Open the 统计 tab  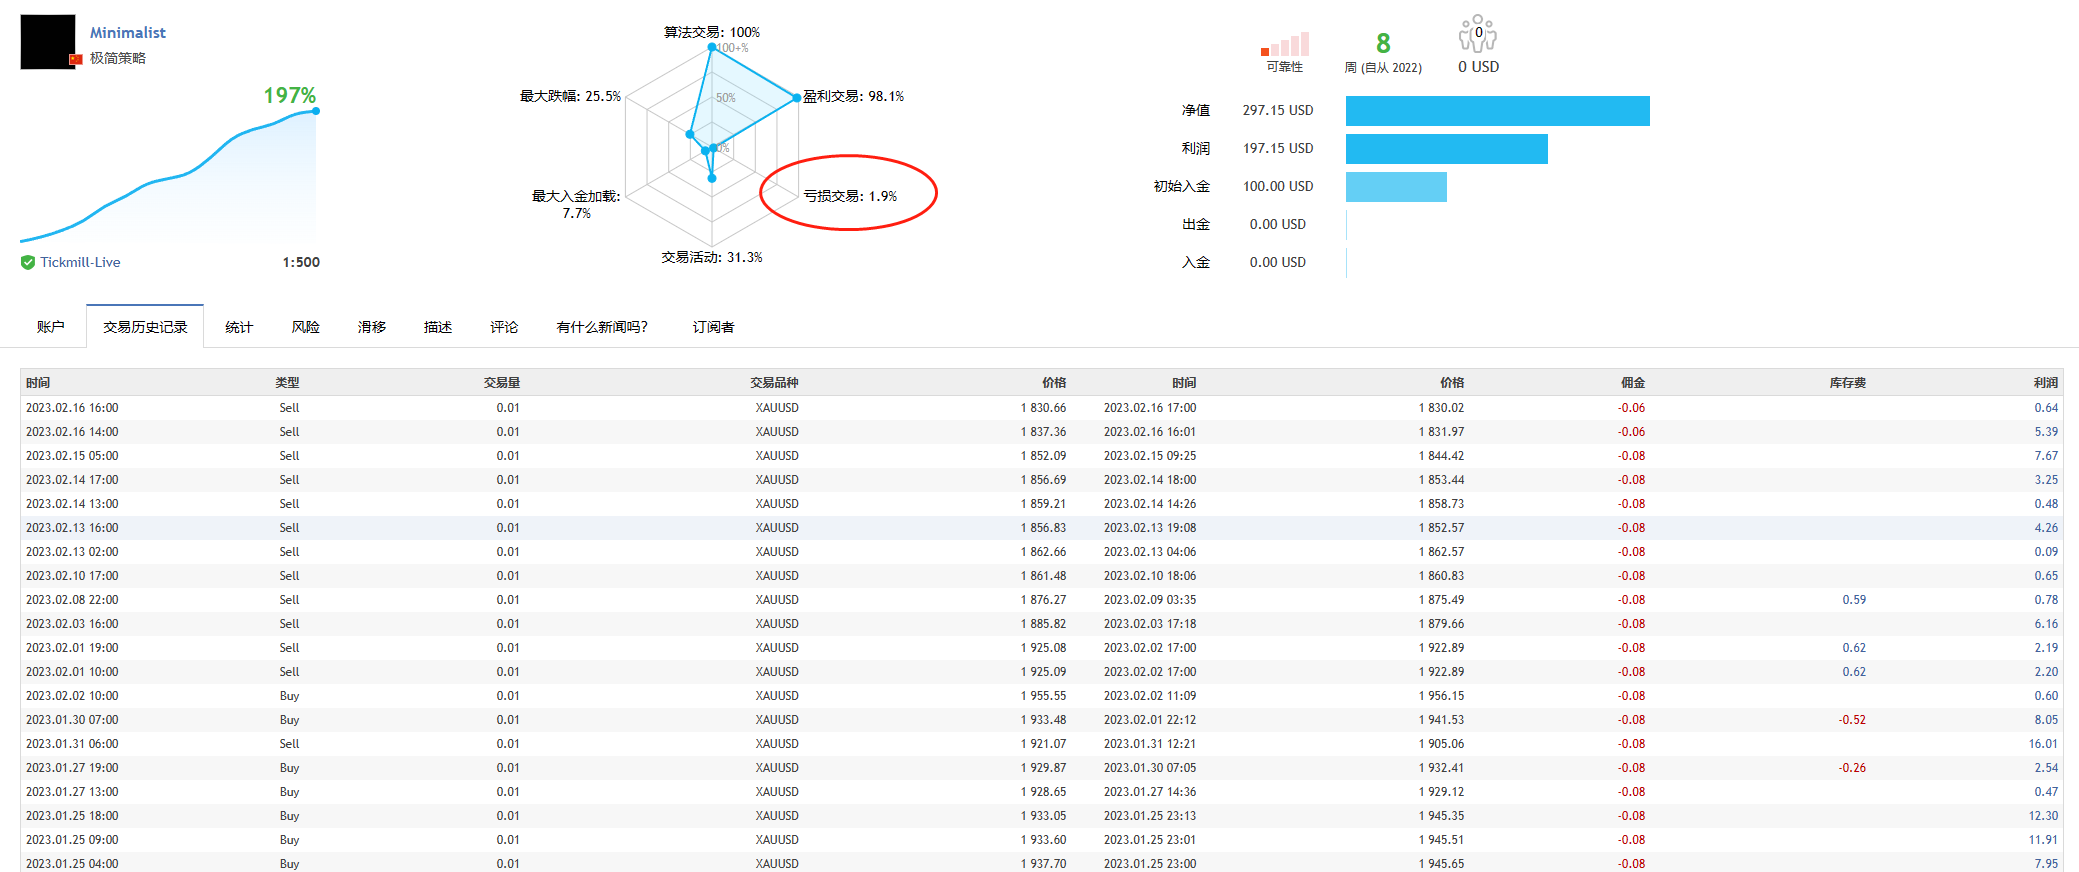(x=239, y=327)
